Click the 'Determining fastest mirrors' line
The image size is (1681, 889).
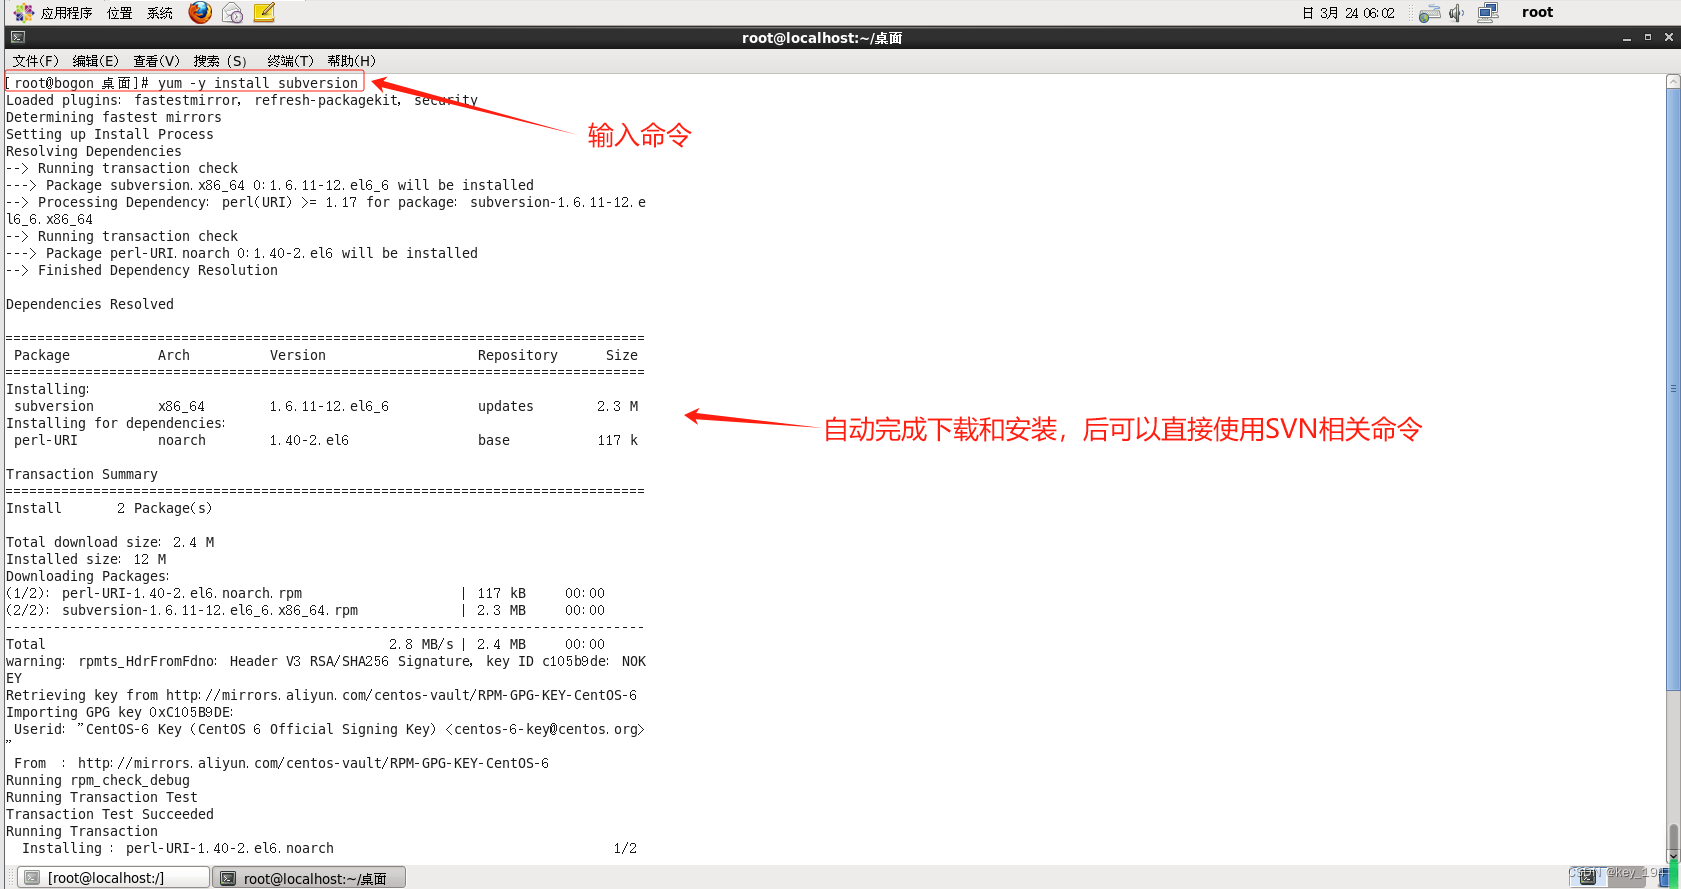pos(114,117)
